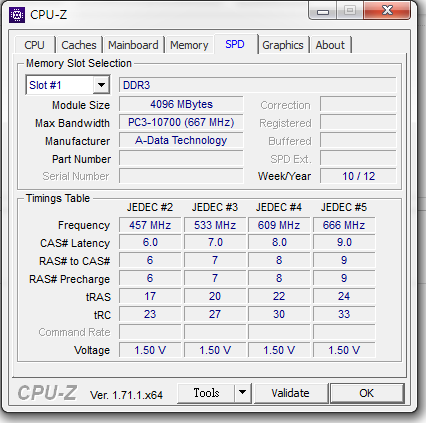This screenshot has height=423, width=426.
Task: Select the tRAS value 20
Action: (215, 296)
